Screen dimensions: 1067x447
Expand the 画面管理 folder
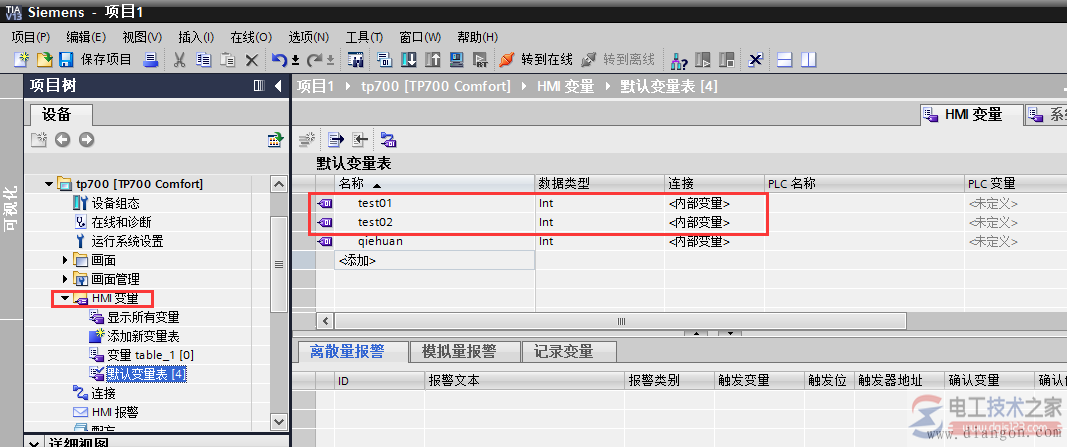point(65,279)
